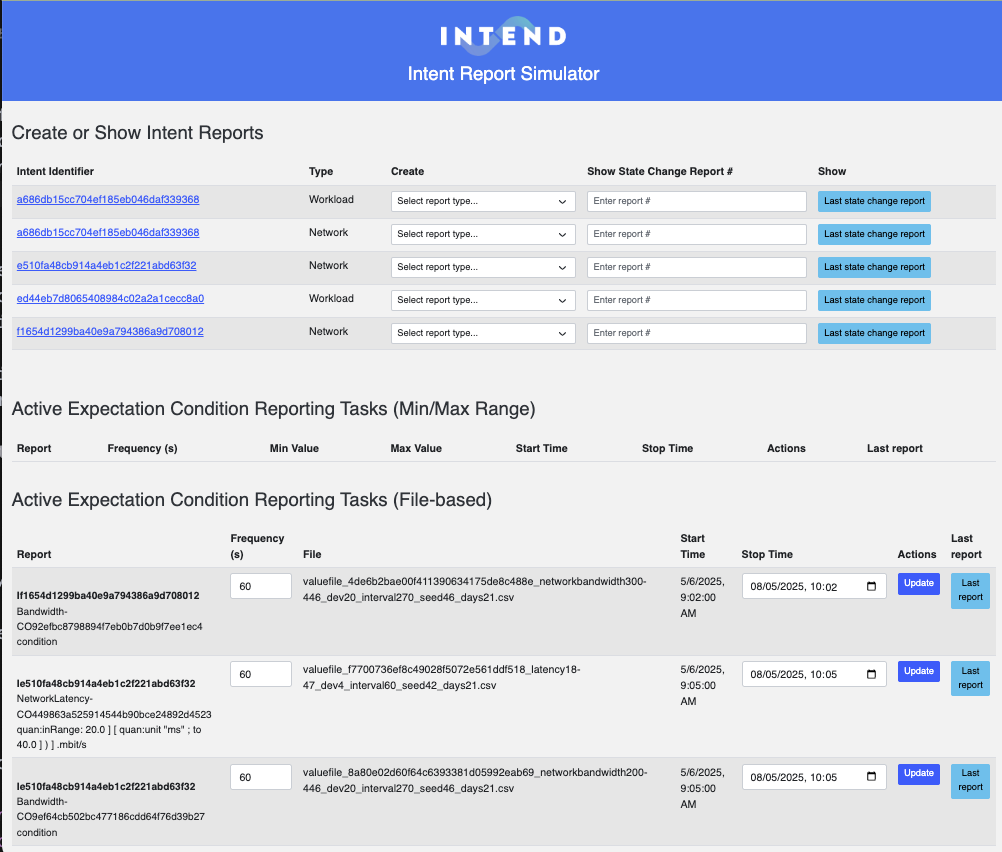The image size is (1002, 852).
Task: Focus report number field in a686db15 Workload row
Action: 697,201
